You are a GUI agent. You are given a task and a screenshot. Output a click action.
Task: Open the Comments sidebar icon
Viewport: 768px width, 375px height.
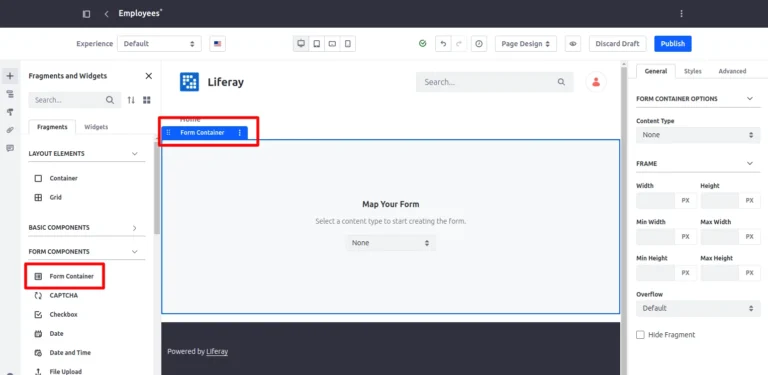pos(10,148)
